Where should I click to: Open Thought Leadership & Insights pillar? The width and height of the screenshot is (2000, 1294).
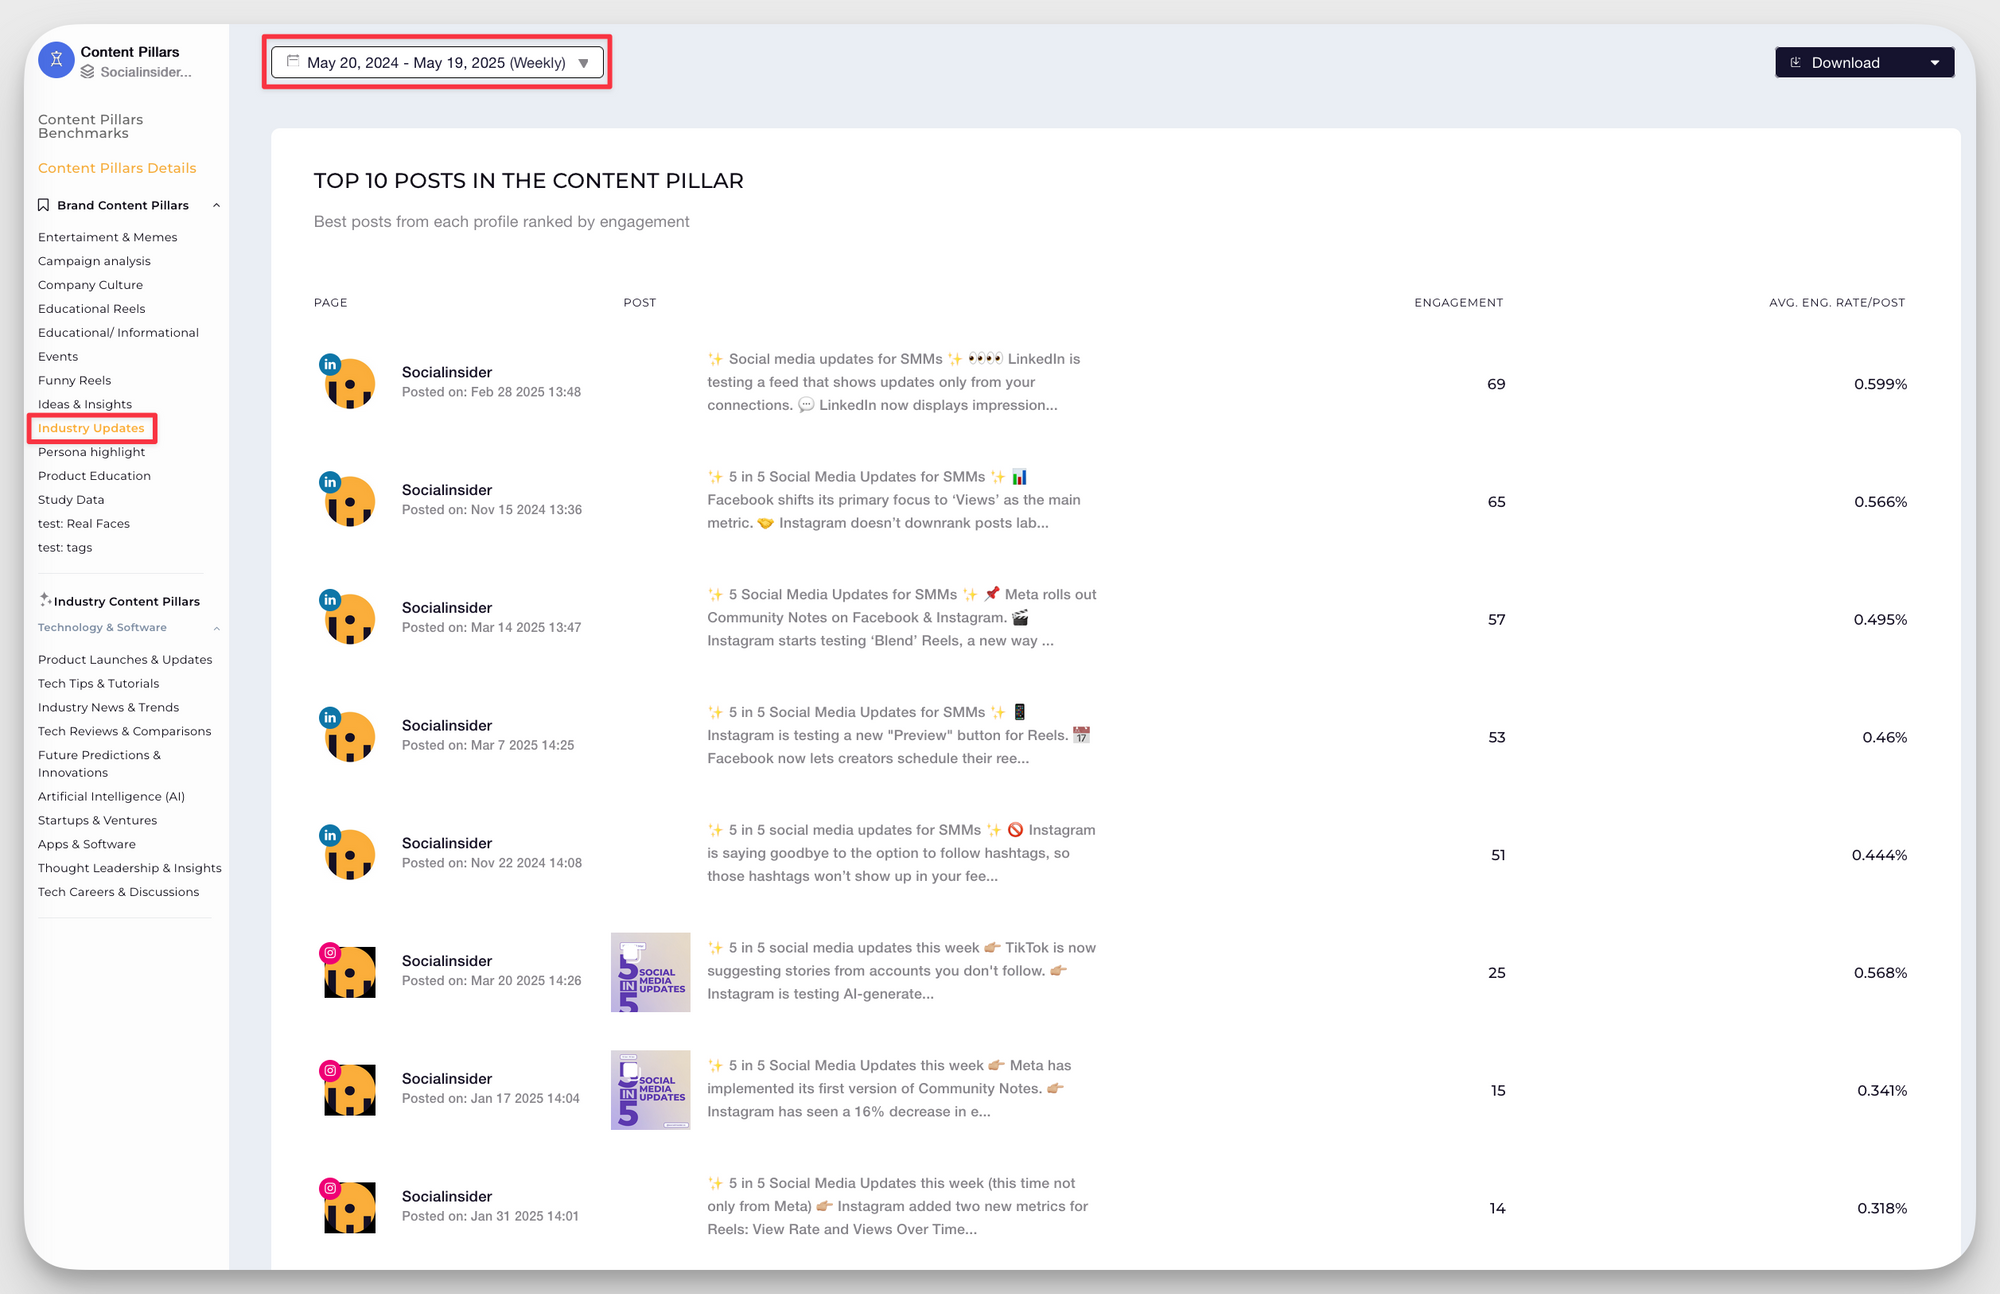pos(130,869)
